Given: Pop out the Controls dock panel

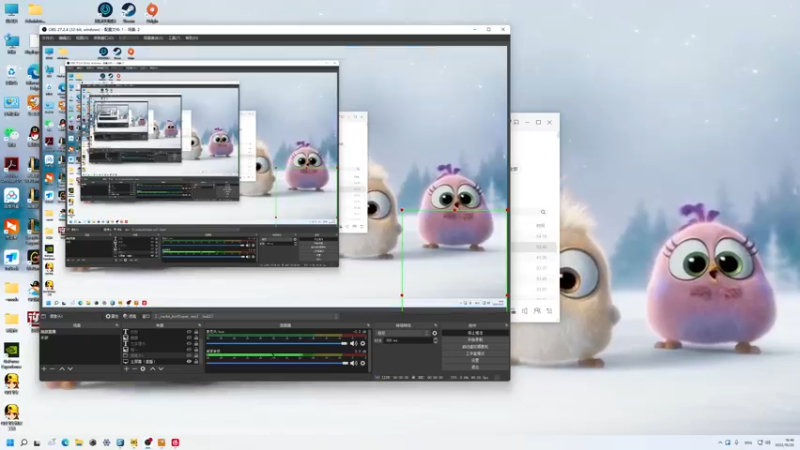Looking at the screenshot, I should (x=506, y=325).
